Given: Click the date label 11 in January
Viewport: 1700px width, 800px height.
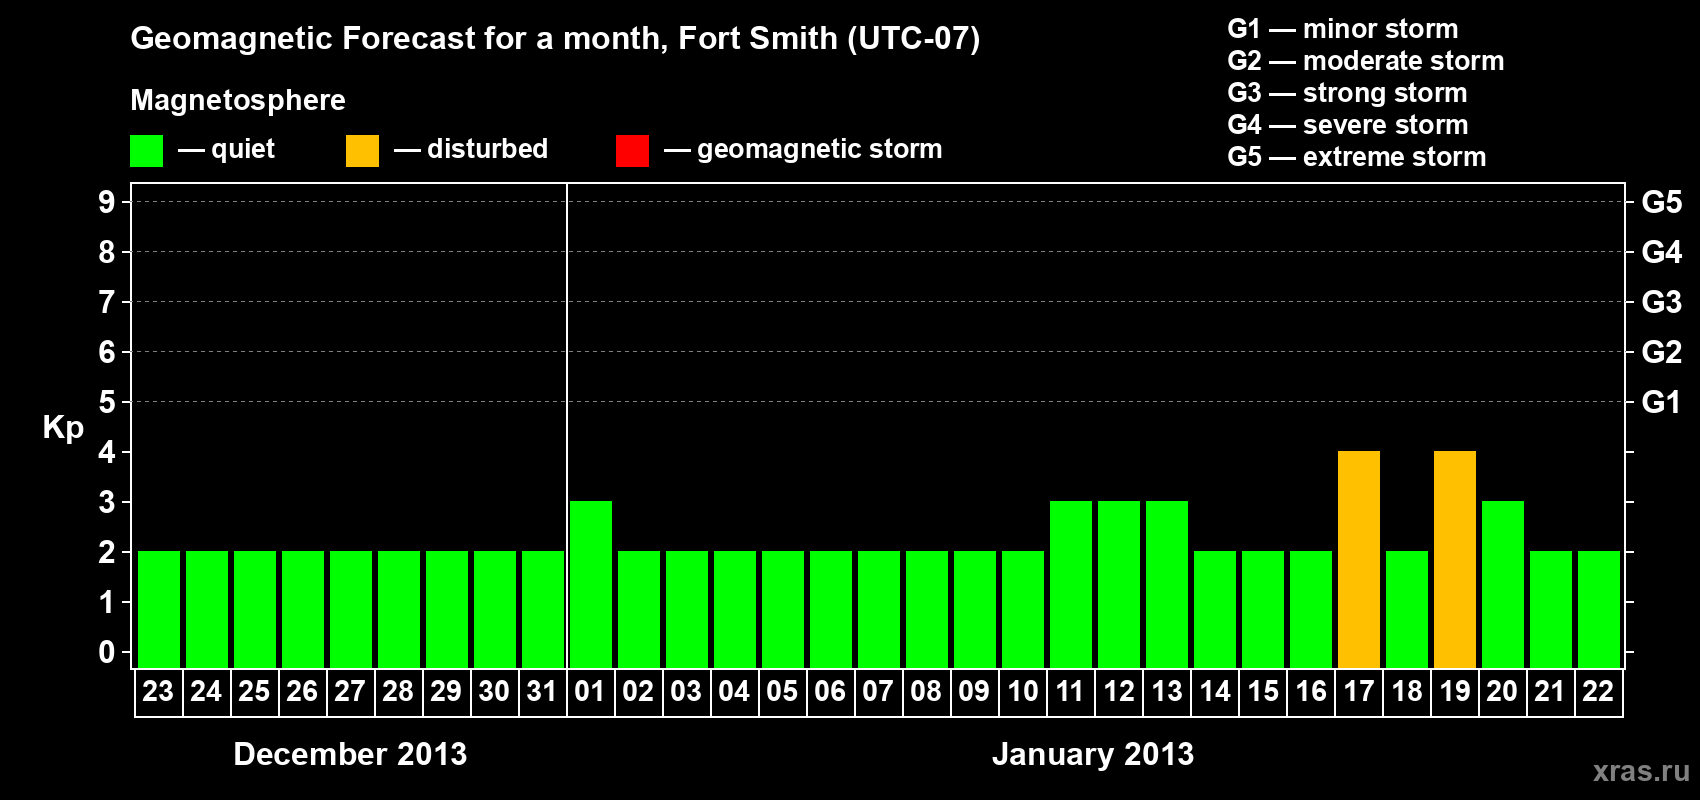Looking at the screenshot, I should [1070, 691].
